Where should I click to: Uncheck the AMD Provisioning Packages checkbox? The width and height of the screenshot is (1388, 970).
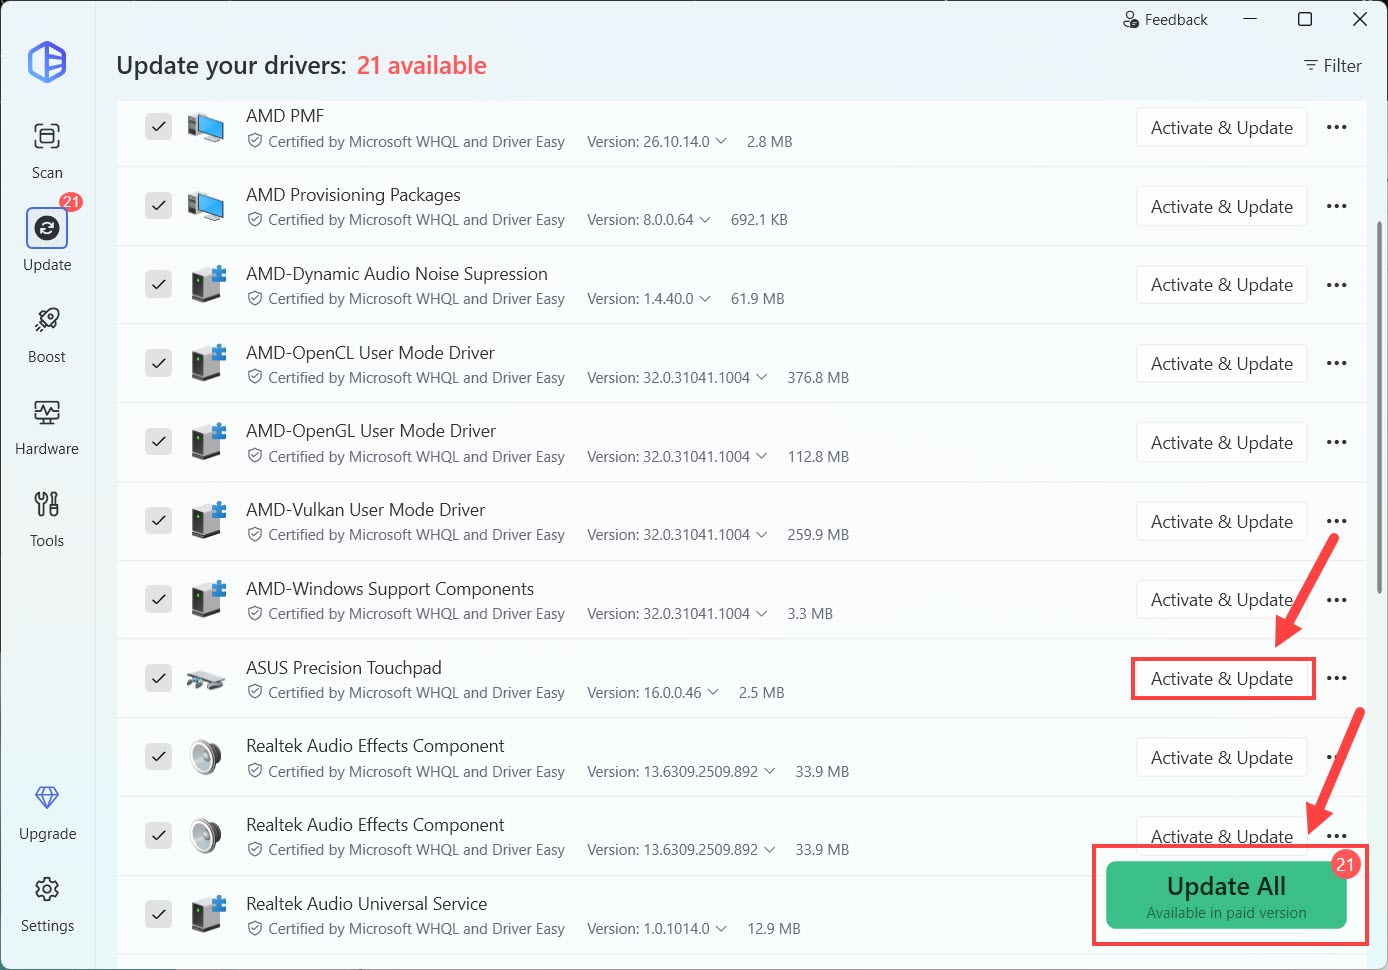point(159,206)
